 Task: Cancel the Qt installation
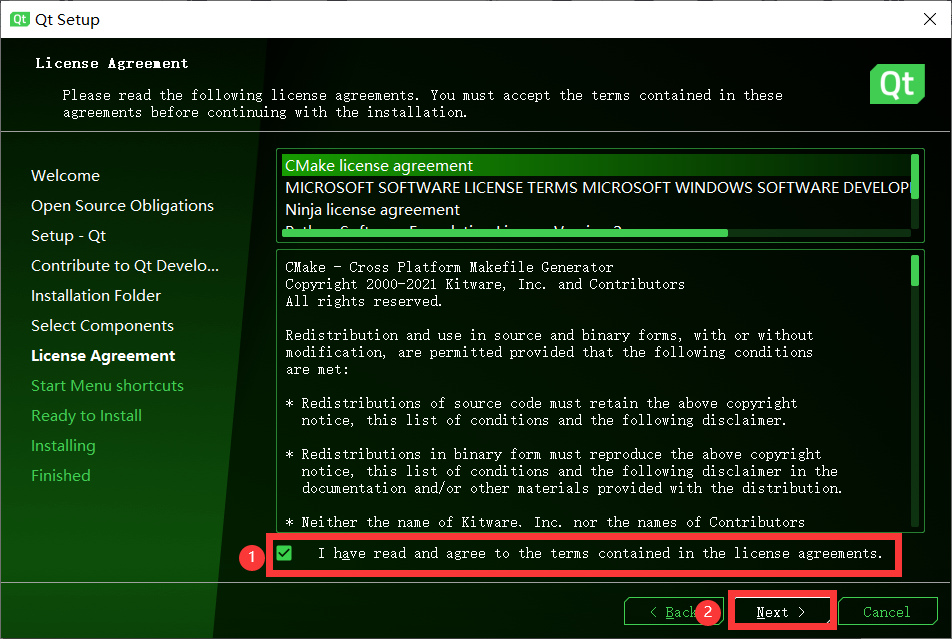(x=887, y=612)
